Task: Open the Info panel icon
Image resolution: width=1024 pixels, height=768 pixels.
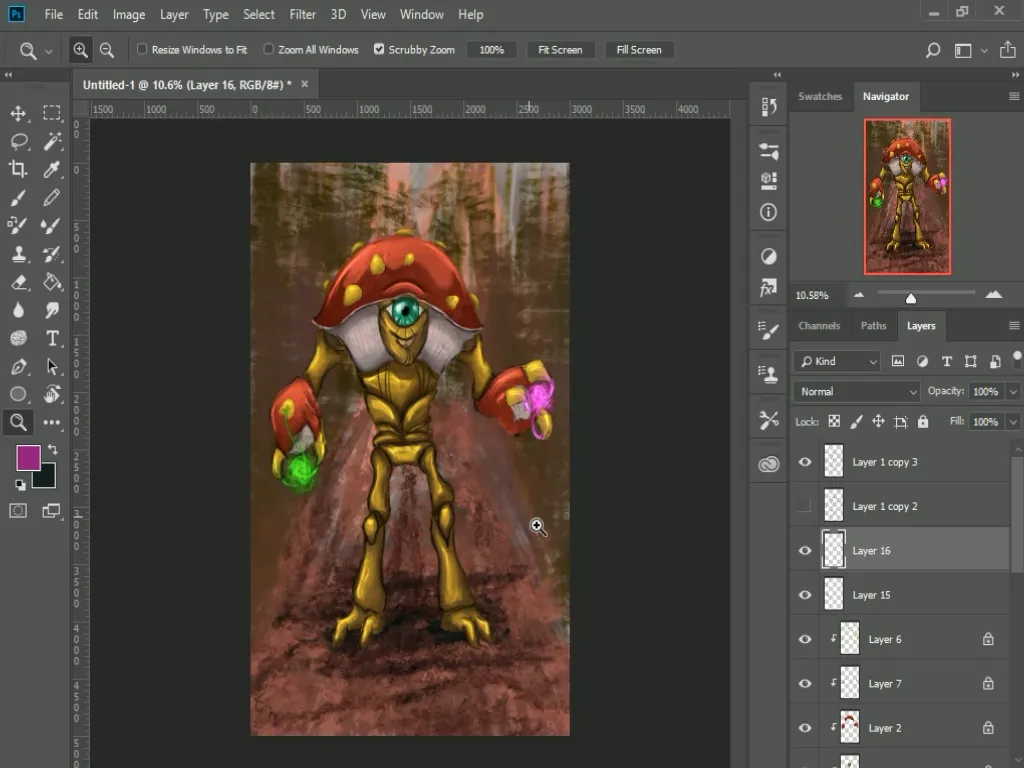Action: 769,212
